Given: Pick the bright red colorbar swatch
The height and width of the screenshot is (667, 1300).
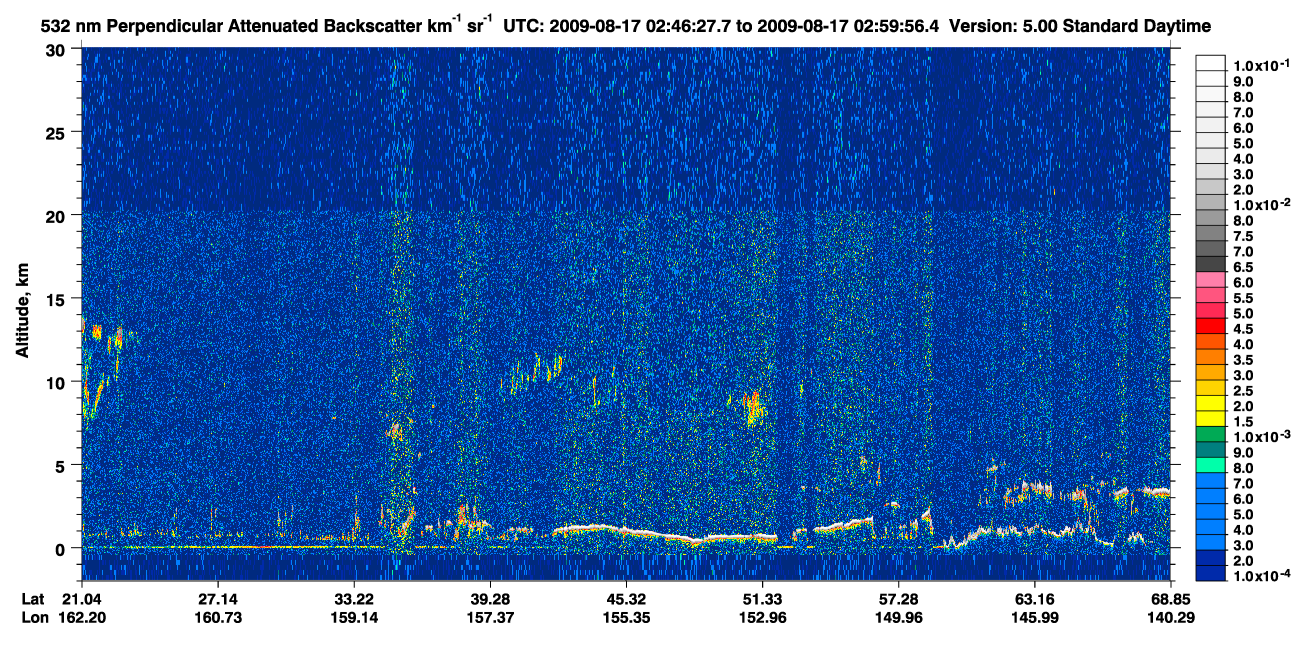Looking at the screenshot, I should point(1211,325).
